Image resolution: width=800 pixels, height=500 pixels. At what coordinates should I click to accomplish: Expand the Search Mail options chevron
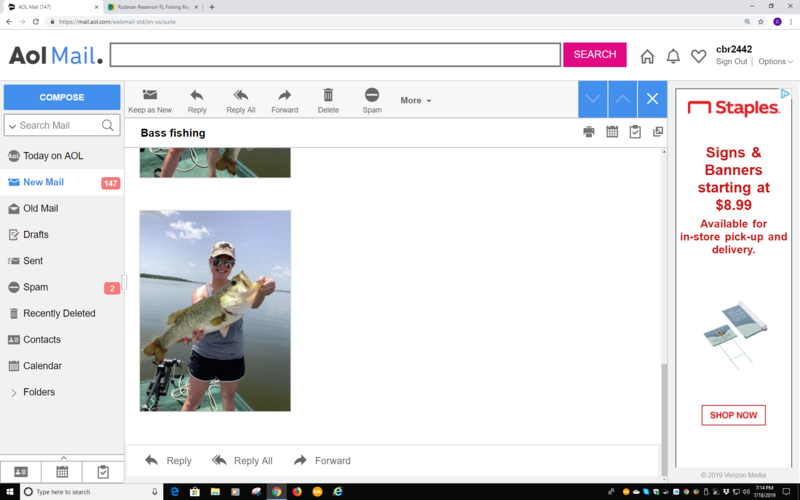pyautogui.click(x=12, y=126)
